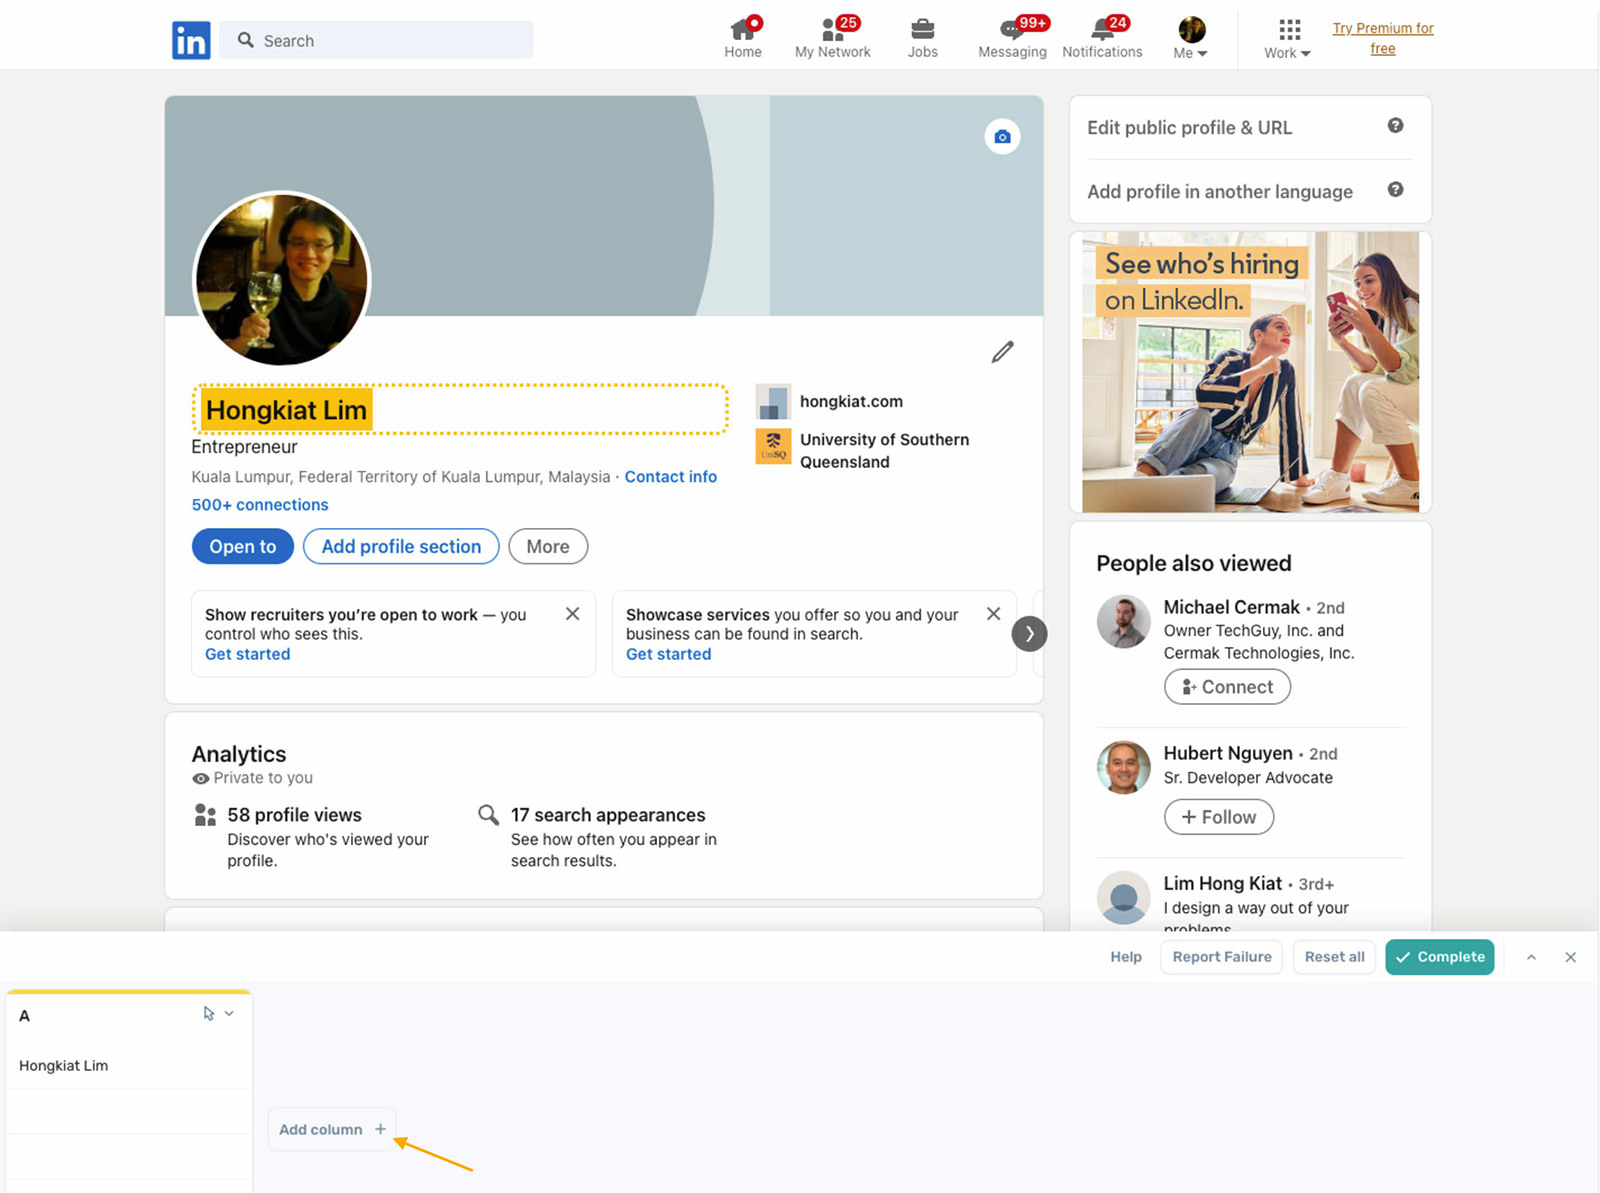Open University of Southern Queensland entry
The width and height of the screenshot is (1600, 1193).
pos(884,450)
